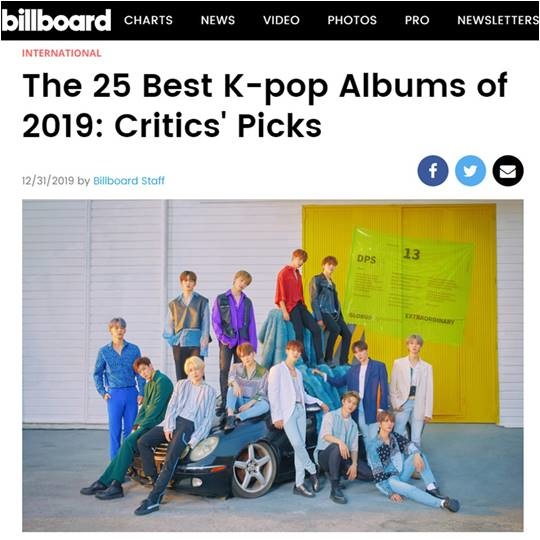The image size is (540, 540).
Task: Click the green banner labeled 13 in photo
Action: (x=410, y=285)
